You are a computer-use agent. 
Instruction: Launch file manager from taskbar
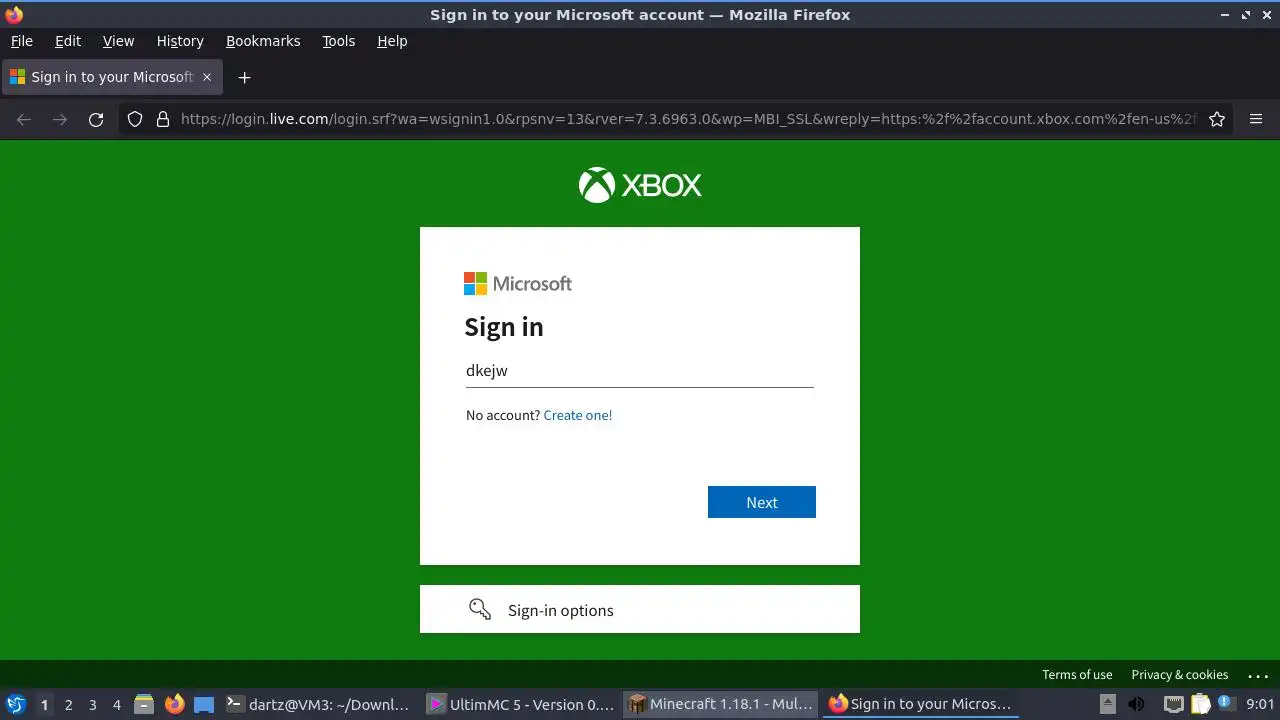[144, 704]
